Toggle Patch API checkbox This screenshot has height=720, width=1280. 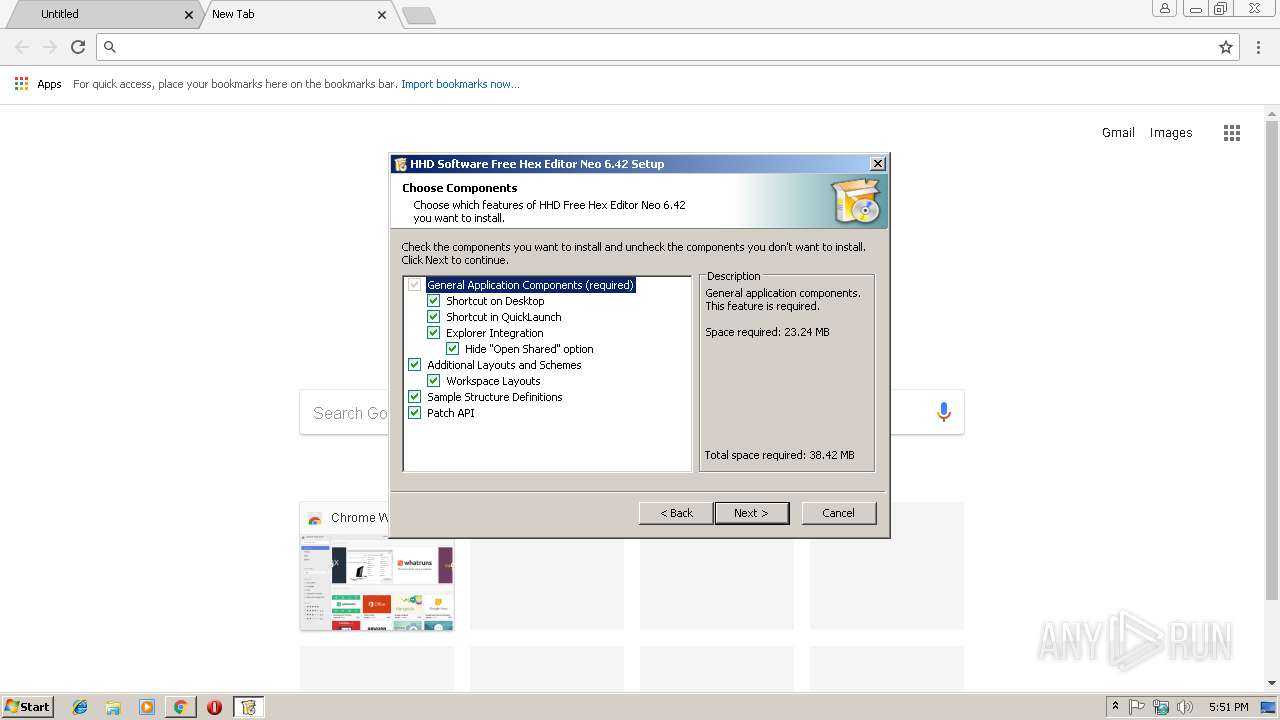pos(414,412)
